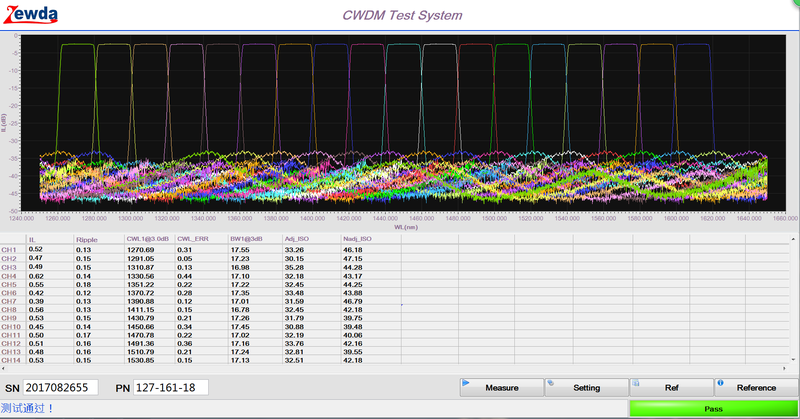The height and width of the screenshot is (419, 800).
Task: Click the icon on the Setting button
Action: pyautogui.click(x=551, y=383)
